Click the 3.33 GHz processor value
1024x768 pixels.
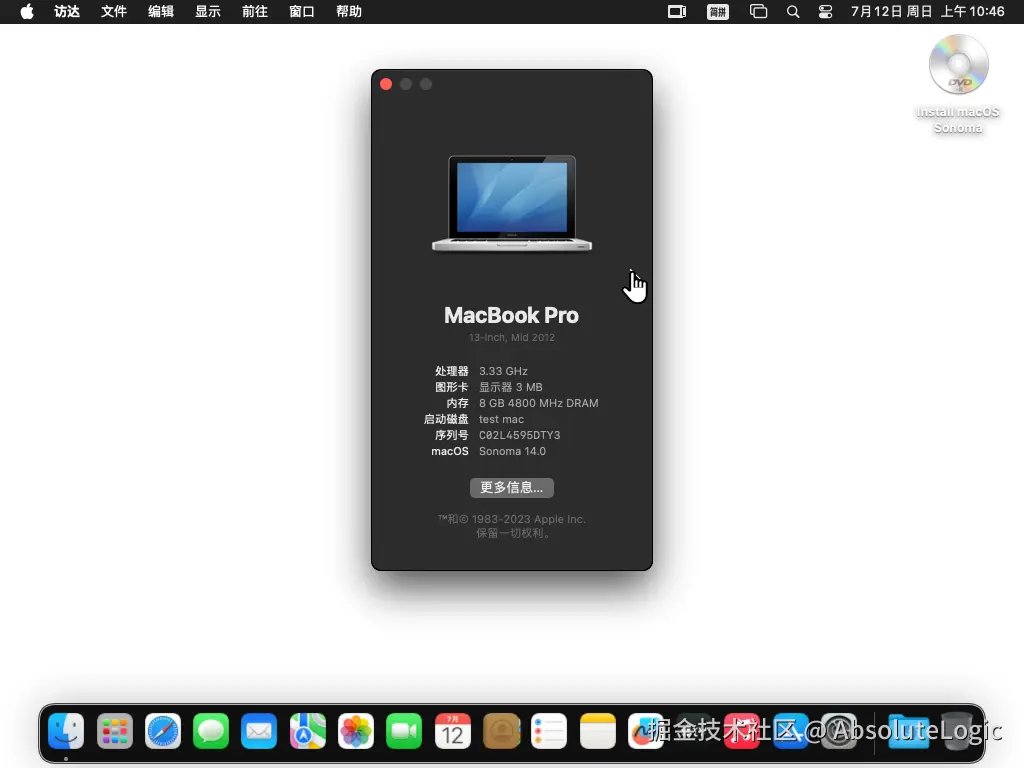tap(503, 371)
